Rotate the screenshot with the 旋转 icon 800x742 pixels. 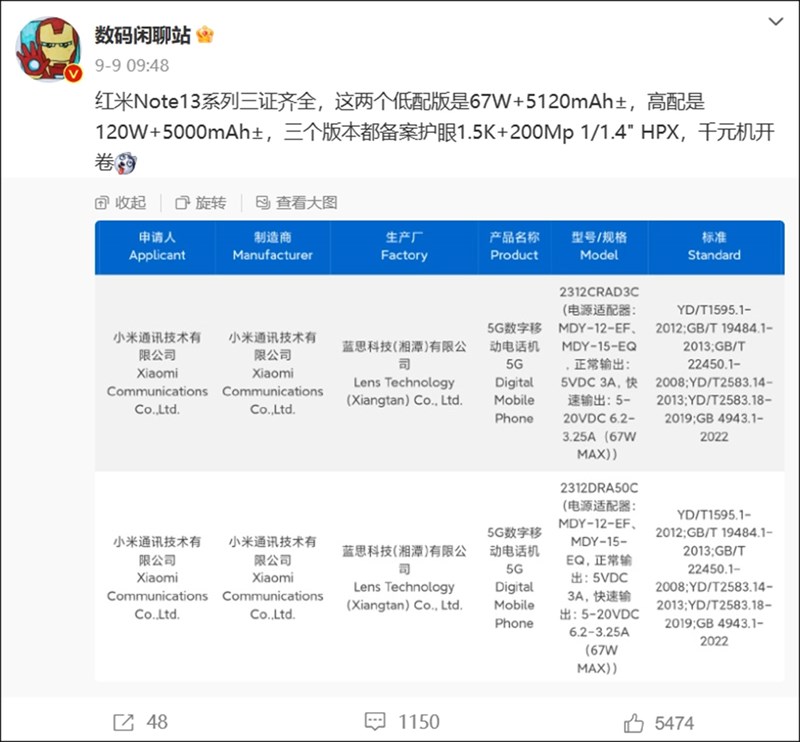pos(183,202)
